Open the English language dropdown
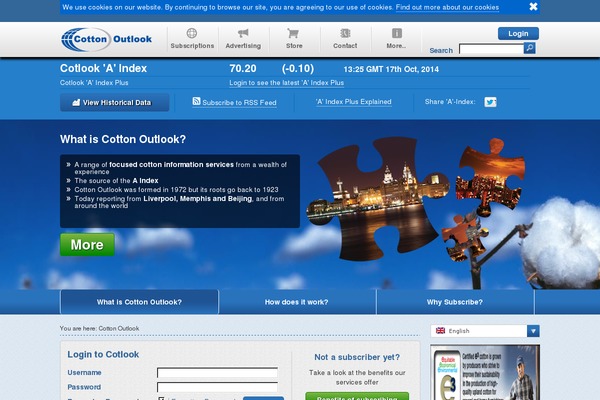 [485, 331]
